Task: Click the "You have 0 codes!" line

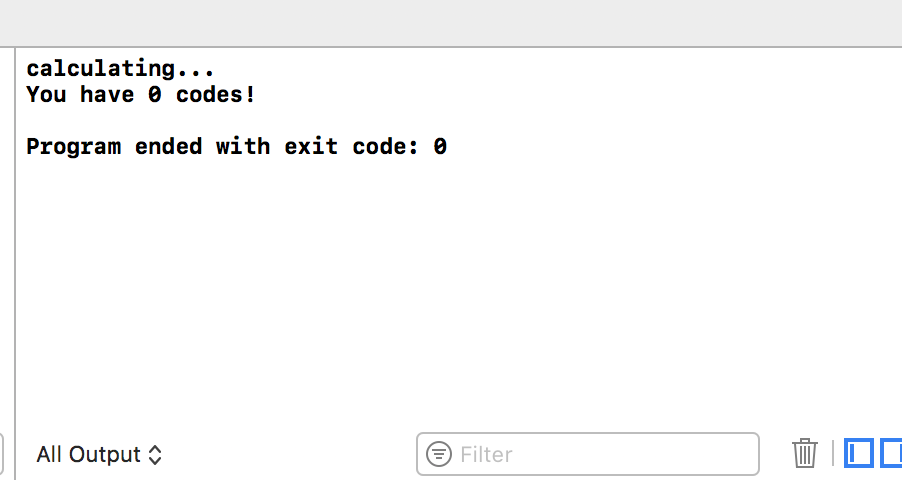Action: [x=141, y=94]
